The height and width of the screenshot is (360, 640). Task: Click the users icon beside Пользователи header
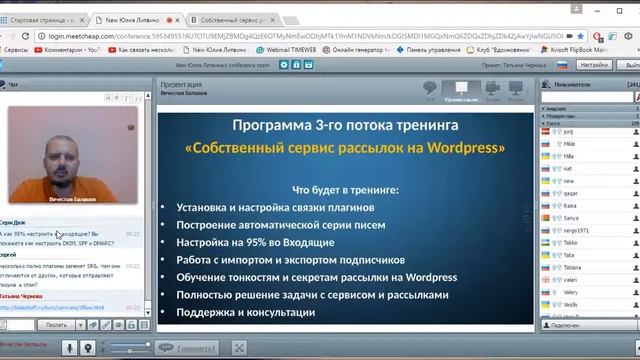tap(546, 84)
